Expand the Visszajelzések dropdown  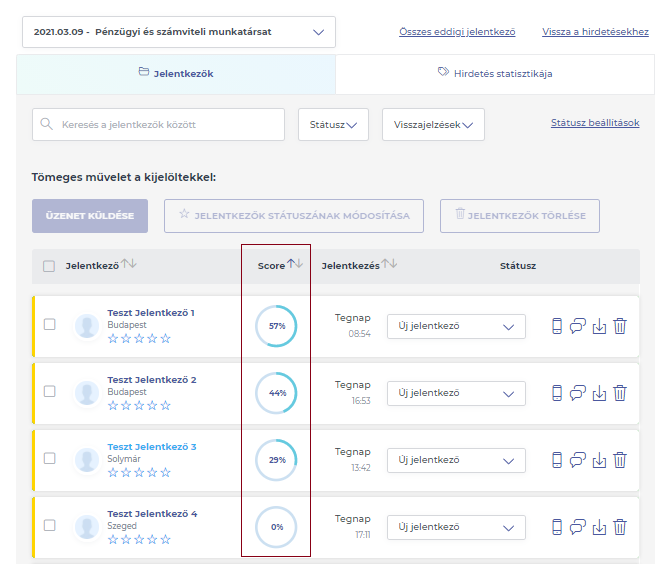coord(432,125)
